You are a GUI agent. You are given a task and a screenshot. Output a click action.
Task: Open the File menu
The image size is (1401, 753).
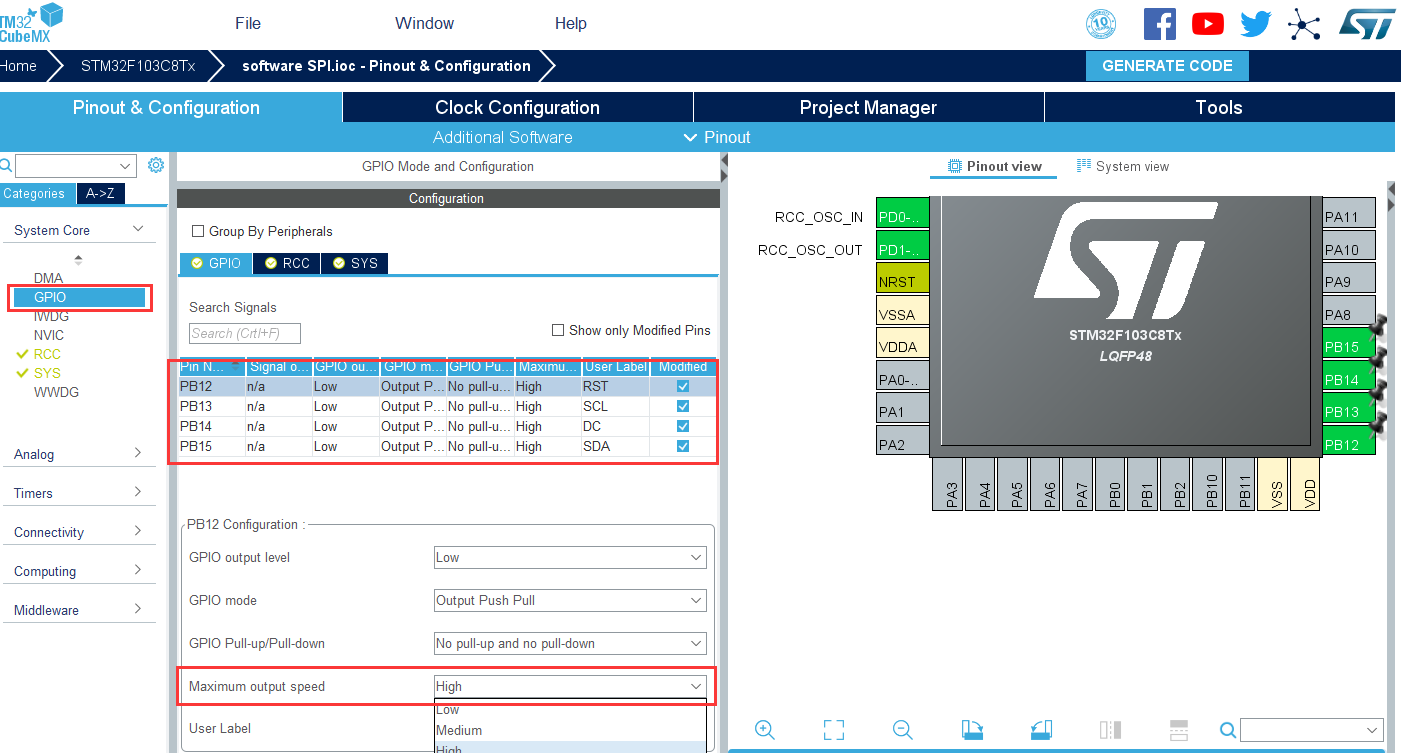[x=248, y=23]
